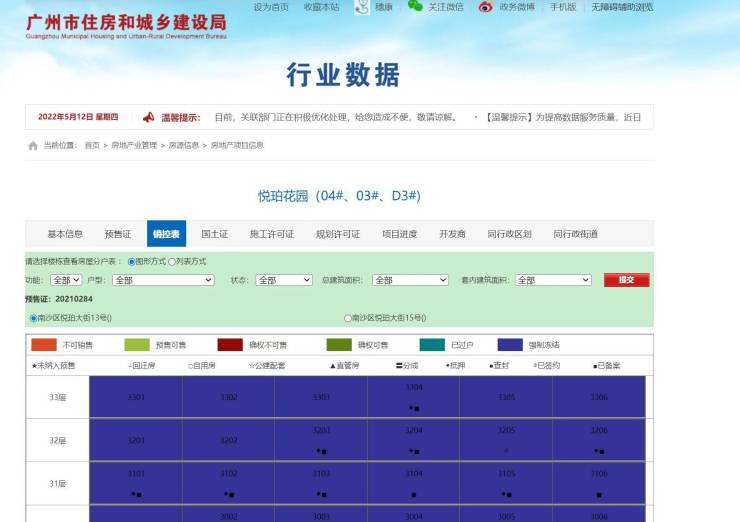
Task: Open the 总建筑面积 dropdown
Action: (x=410, y=280)
